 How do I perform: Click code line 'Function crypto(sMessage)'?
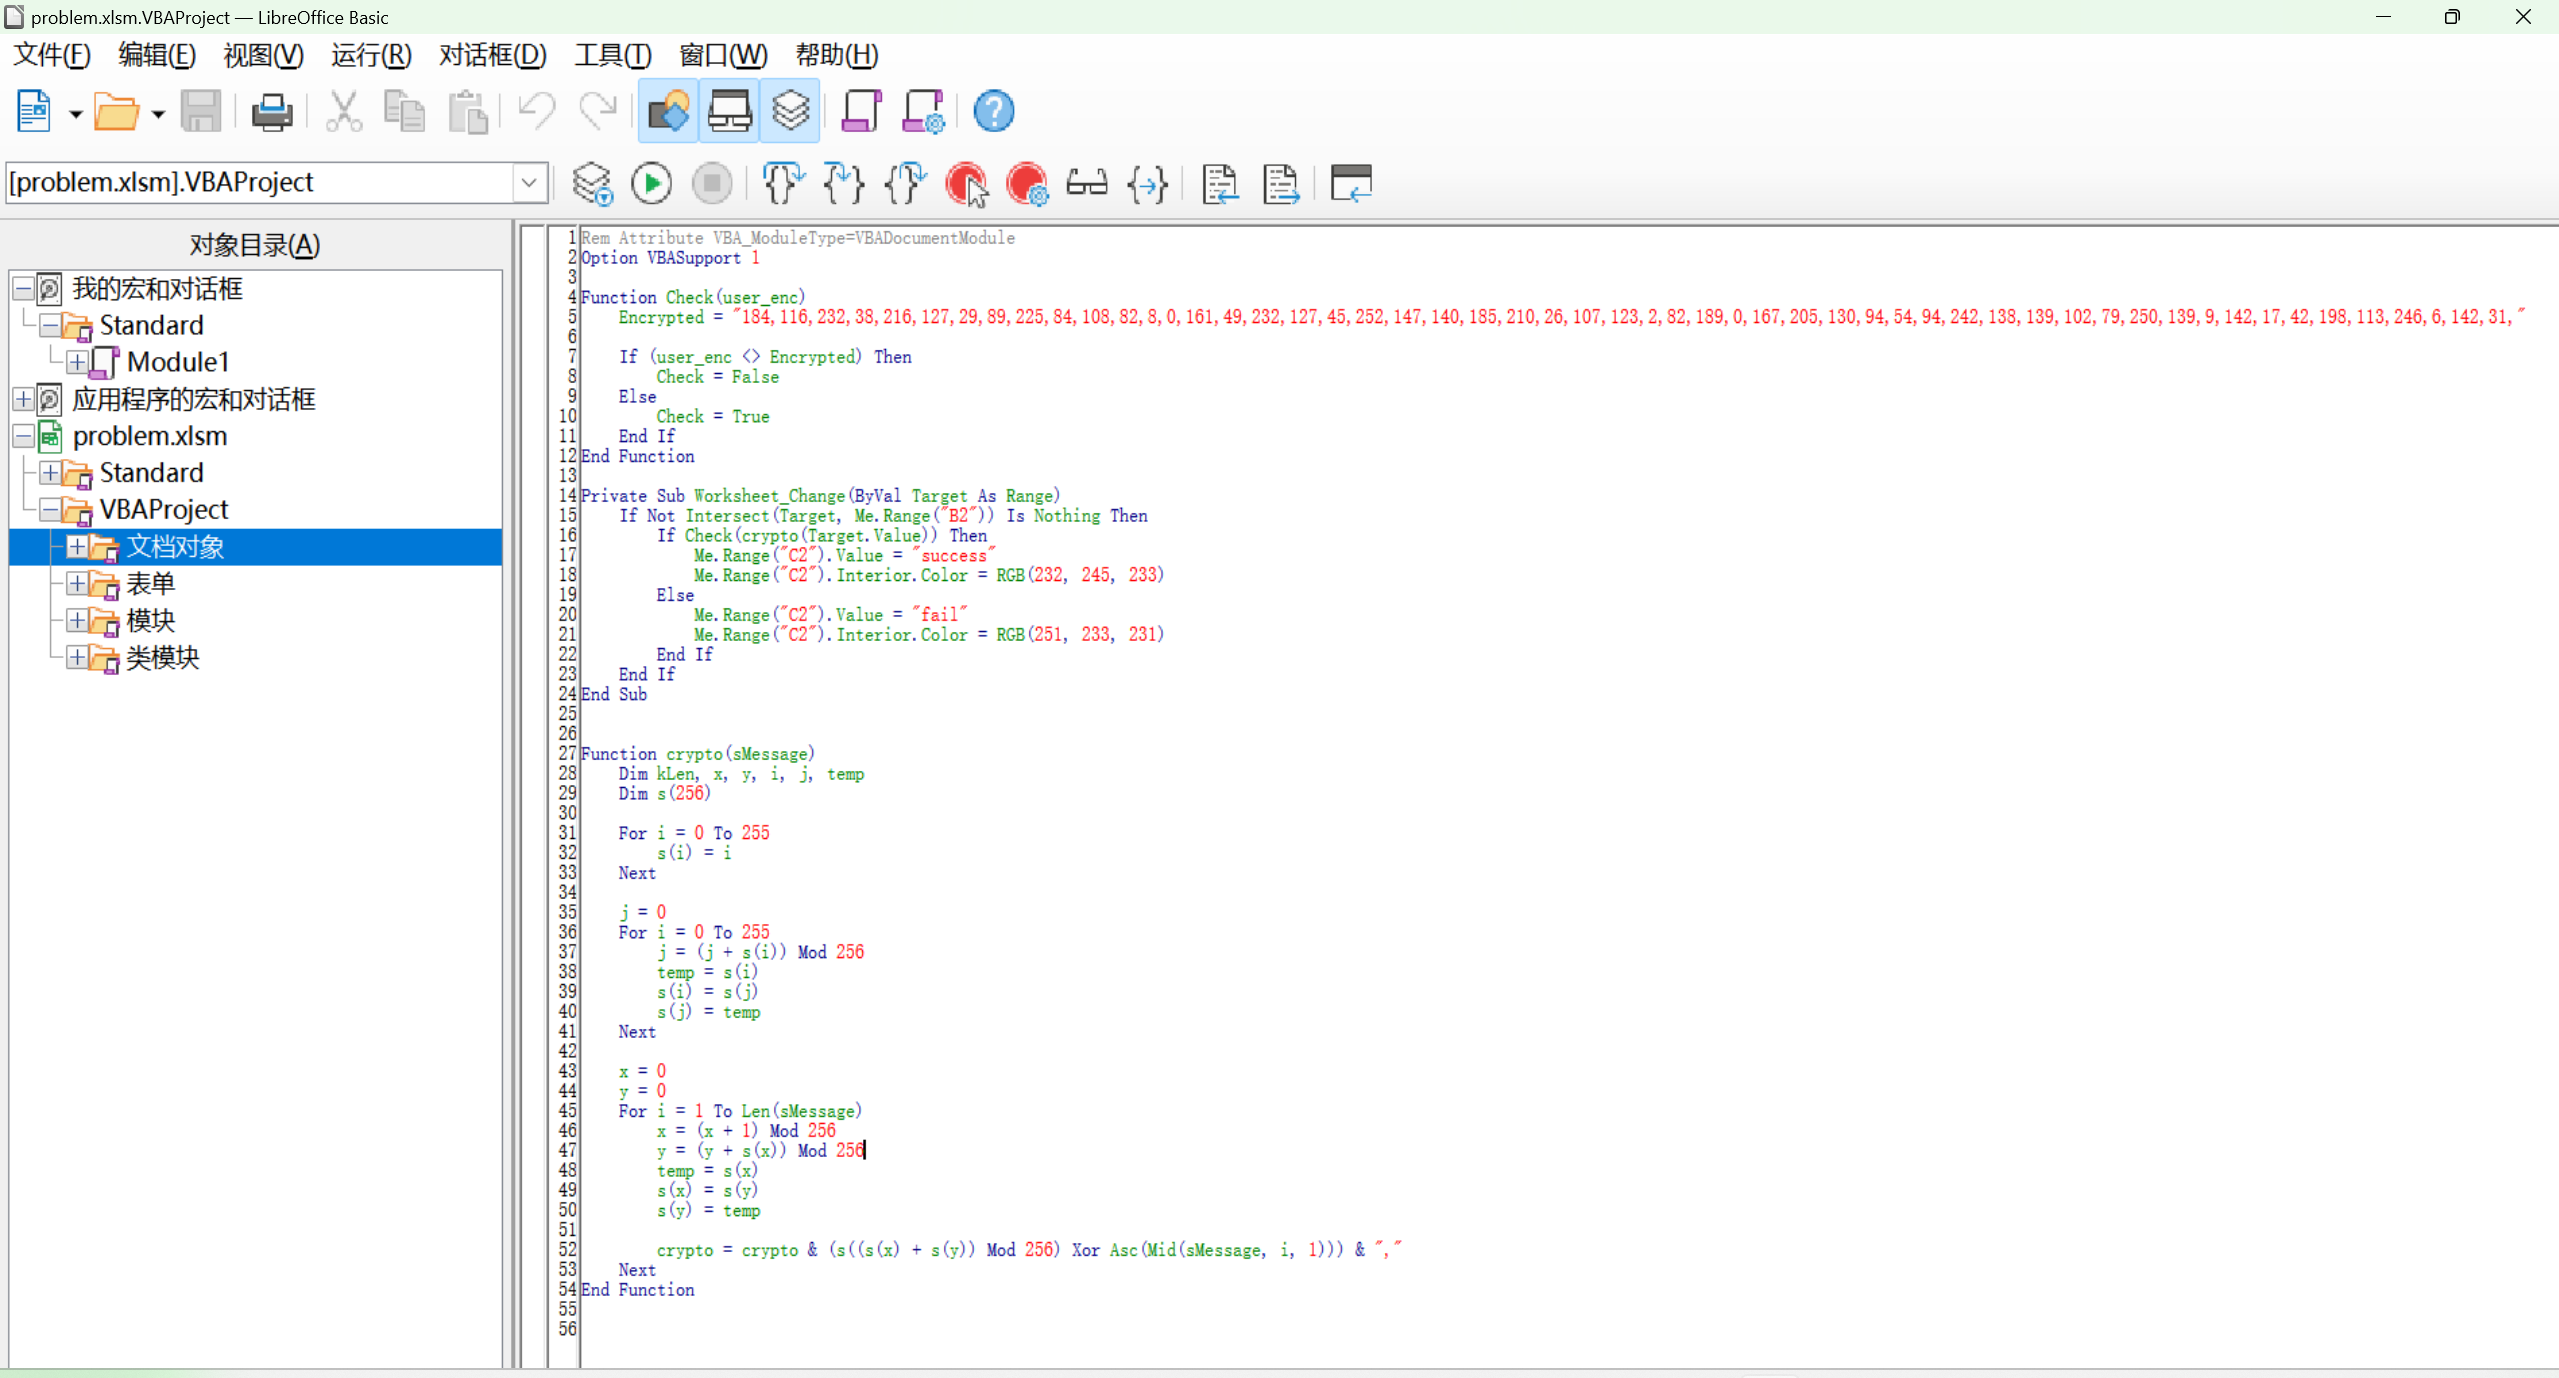(x=698, y=754)
